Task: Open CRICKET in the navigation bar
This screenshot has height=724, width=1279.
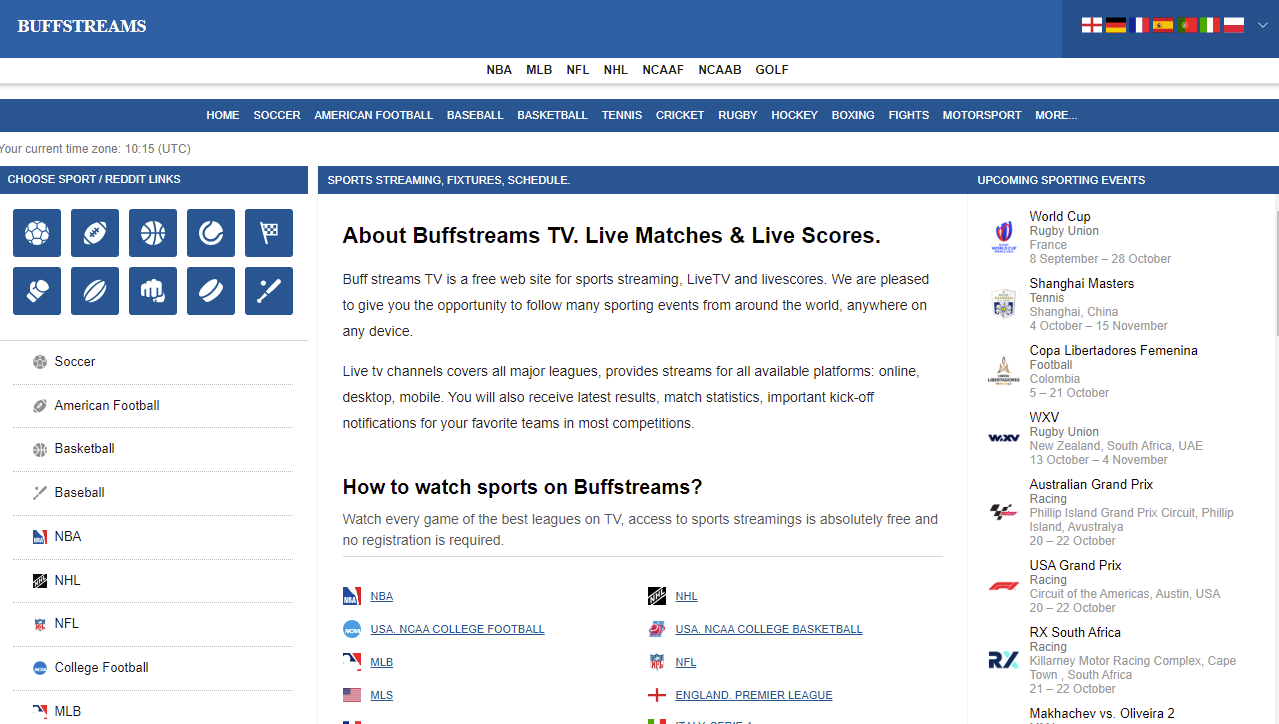Action: click(x=680, y=115)
